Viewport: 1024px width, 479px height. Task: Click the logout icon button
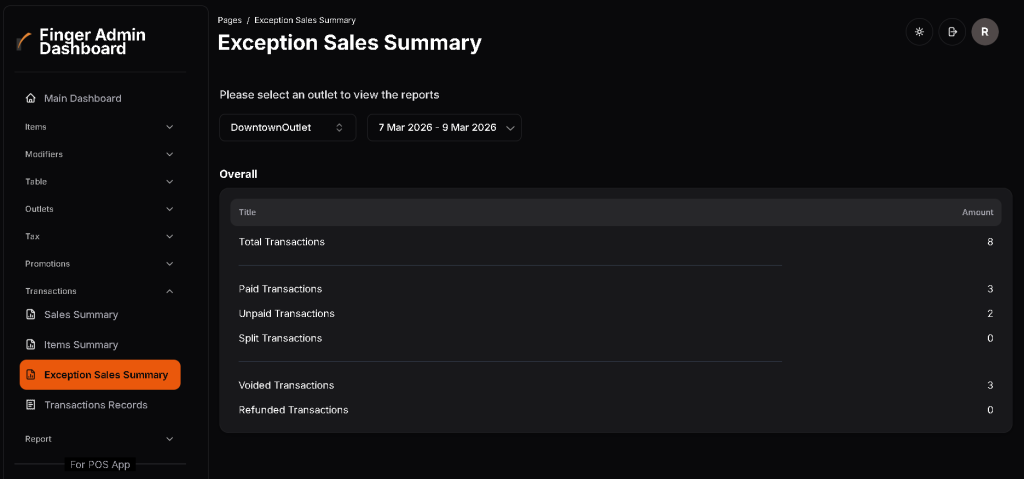[952, 32]
